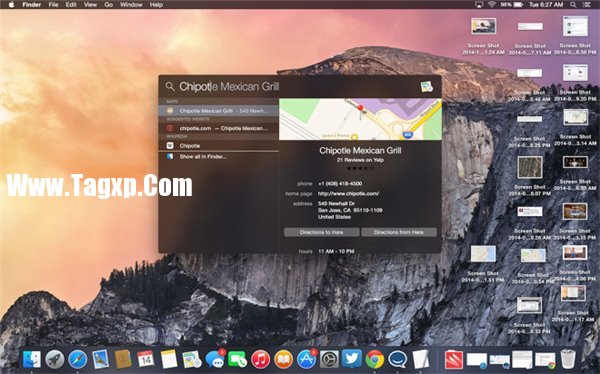Open Safari compass icon in dock

(x=78, y=359)
